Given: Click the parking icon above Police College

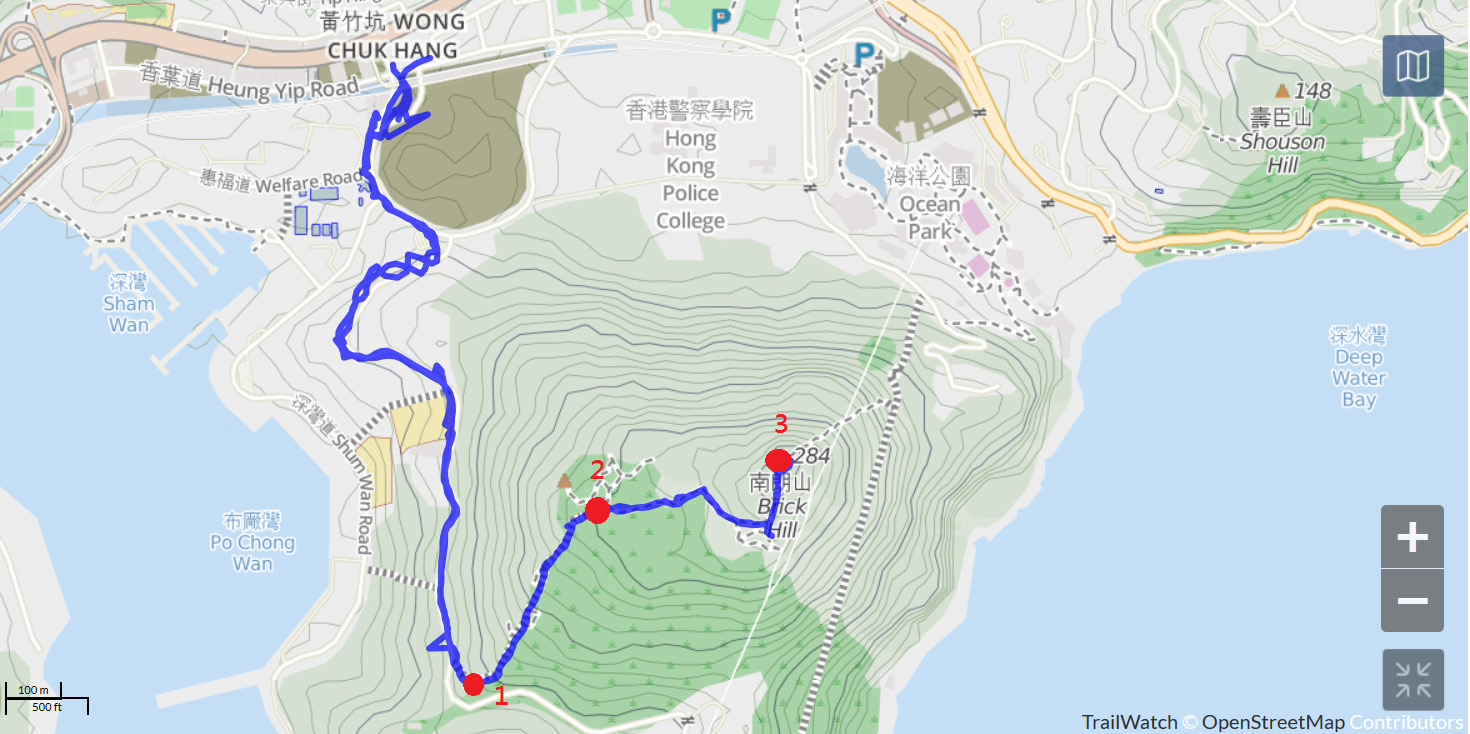Looking at the screenshot, I should point(720,18).
